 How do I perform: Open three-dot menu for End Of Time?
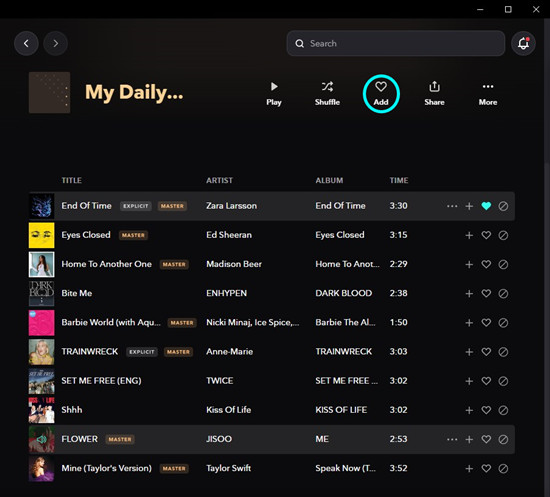click(452, 206)
